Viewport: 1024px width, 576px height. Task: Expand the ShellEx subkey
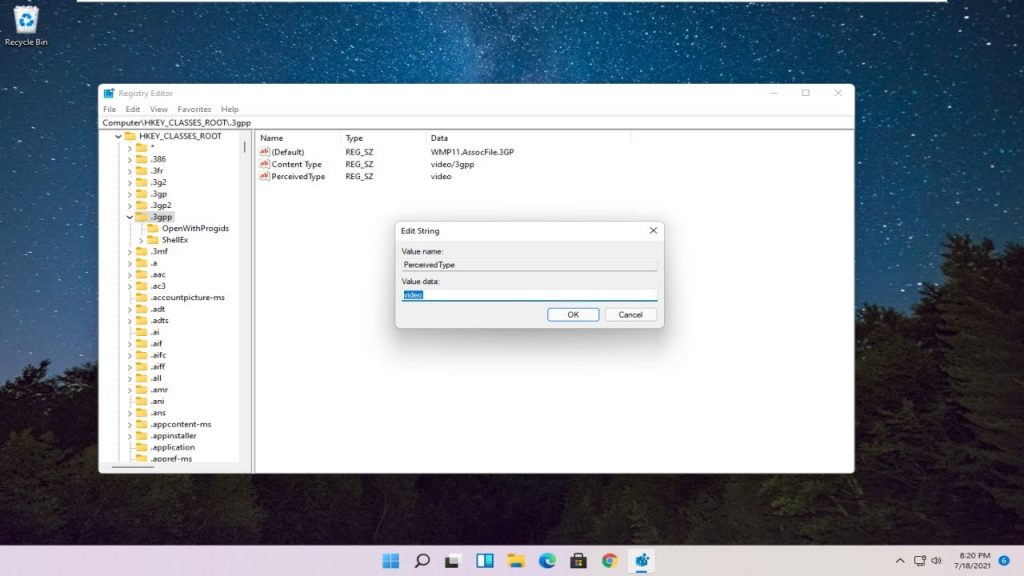tap(141, 240)
